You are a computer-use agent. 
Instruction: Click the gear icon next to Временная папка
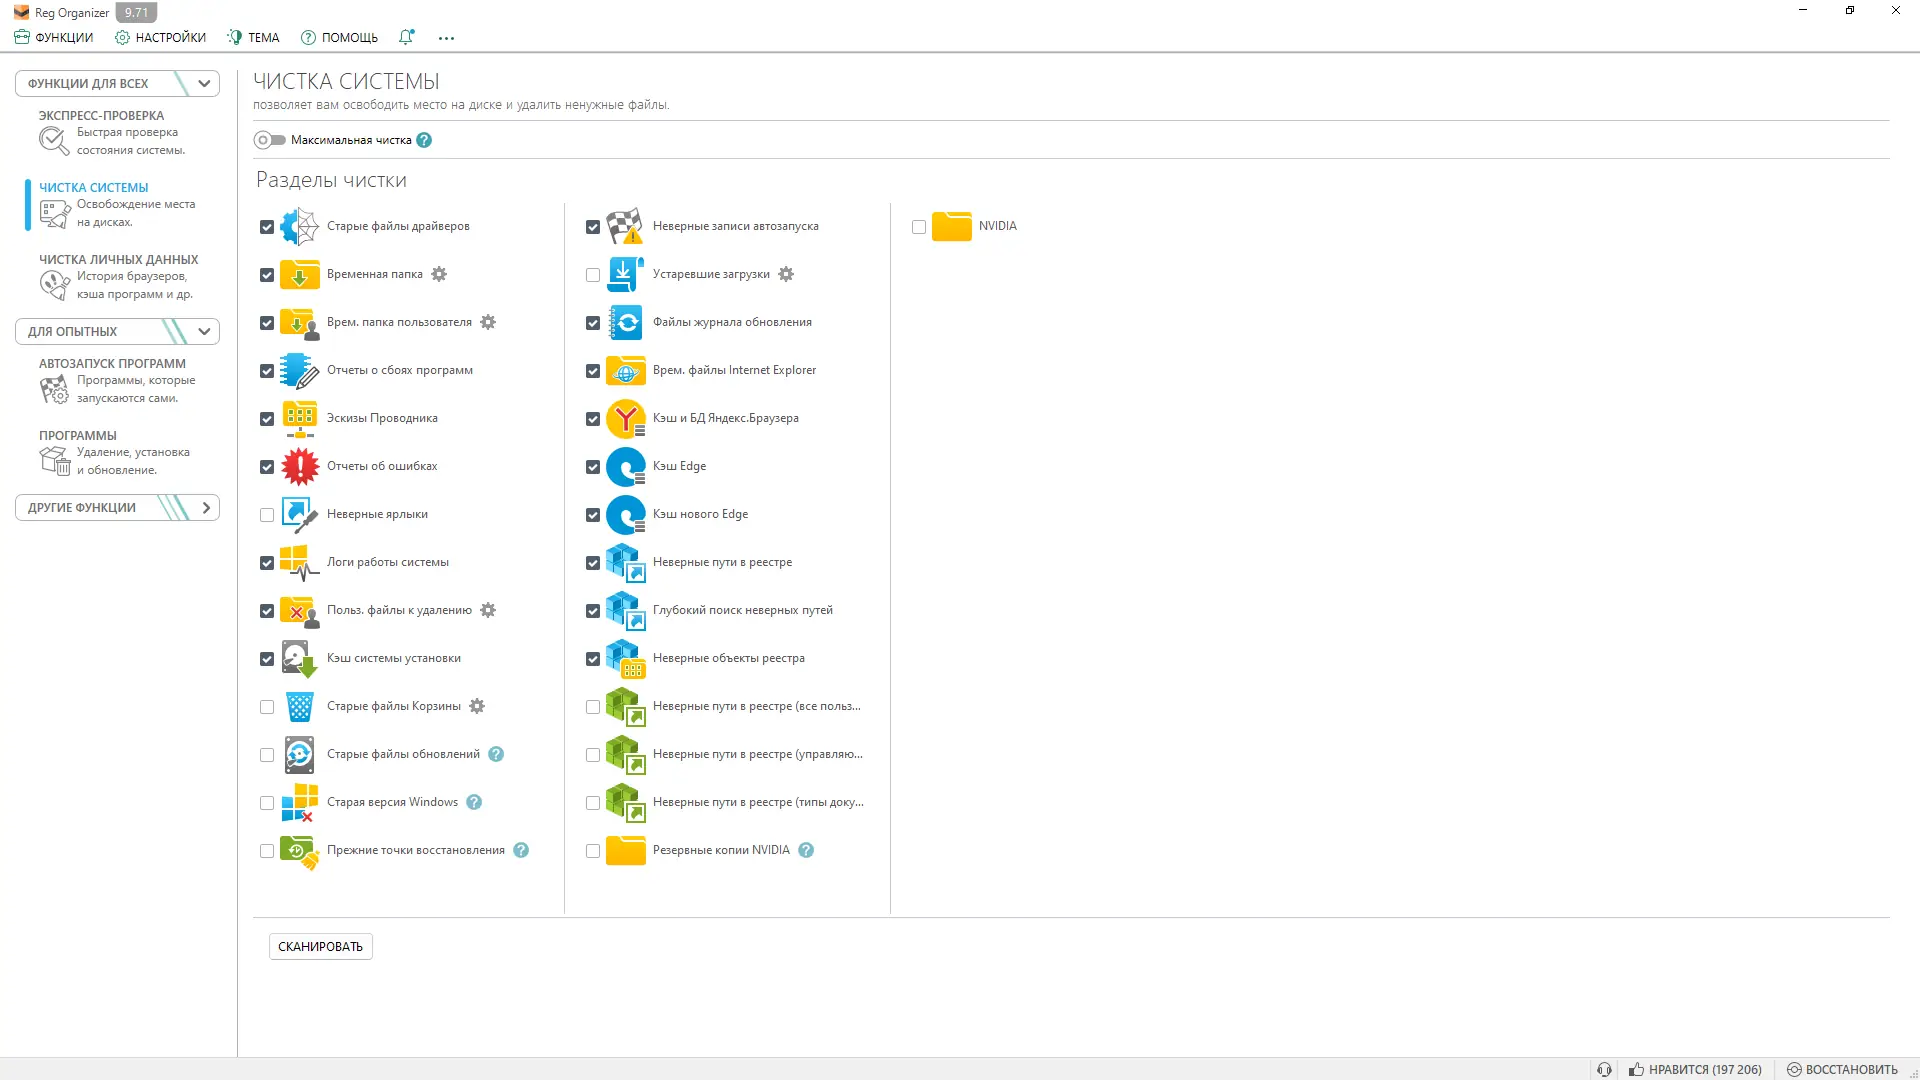pos(439,274)
